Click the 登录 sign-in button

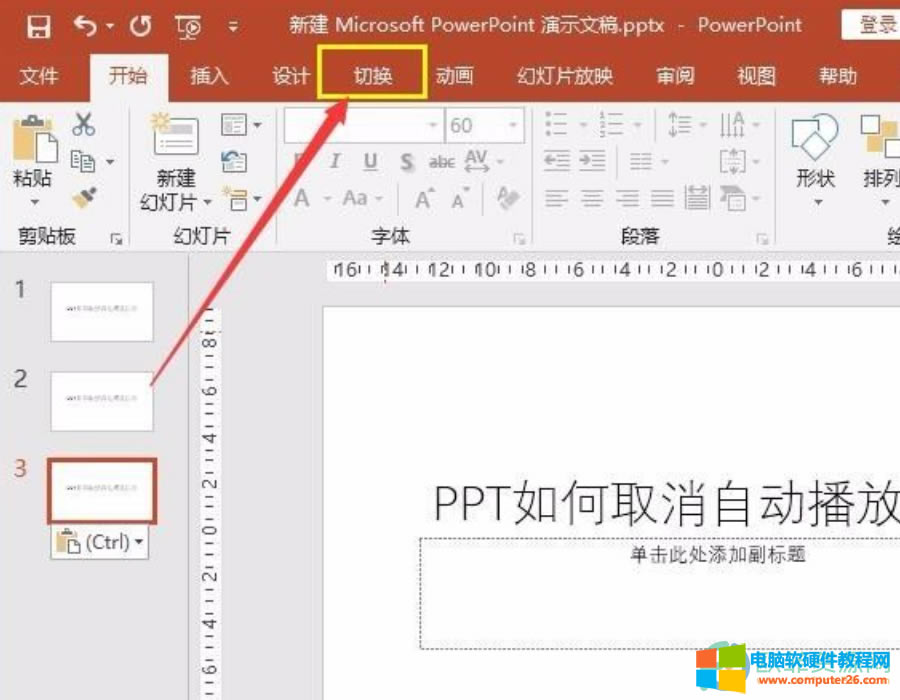[874, 25]
